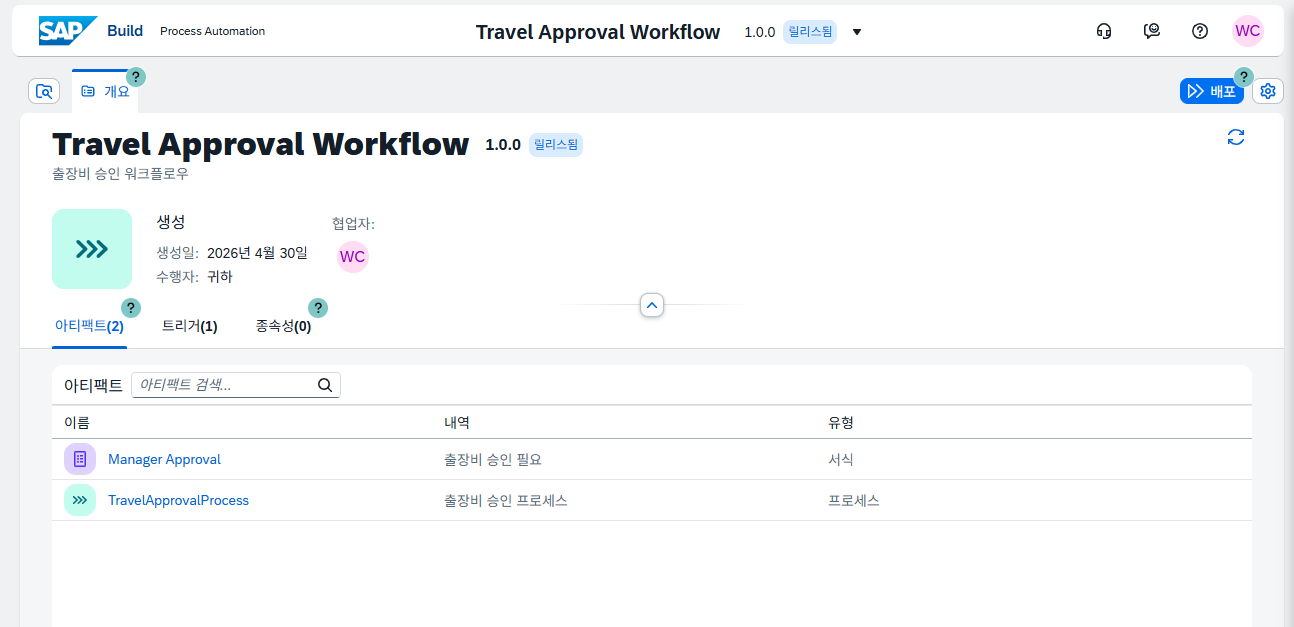The image size is (1294, 627).
Task: Open the feedback chat icon in header
Action: (1152, 31)
